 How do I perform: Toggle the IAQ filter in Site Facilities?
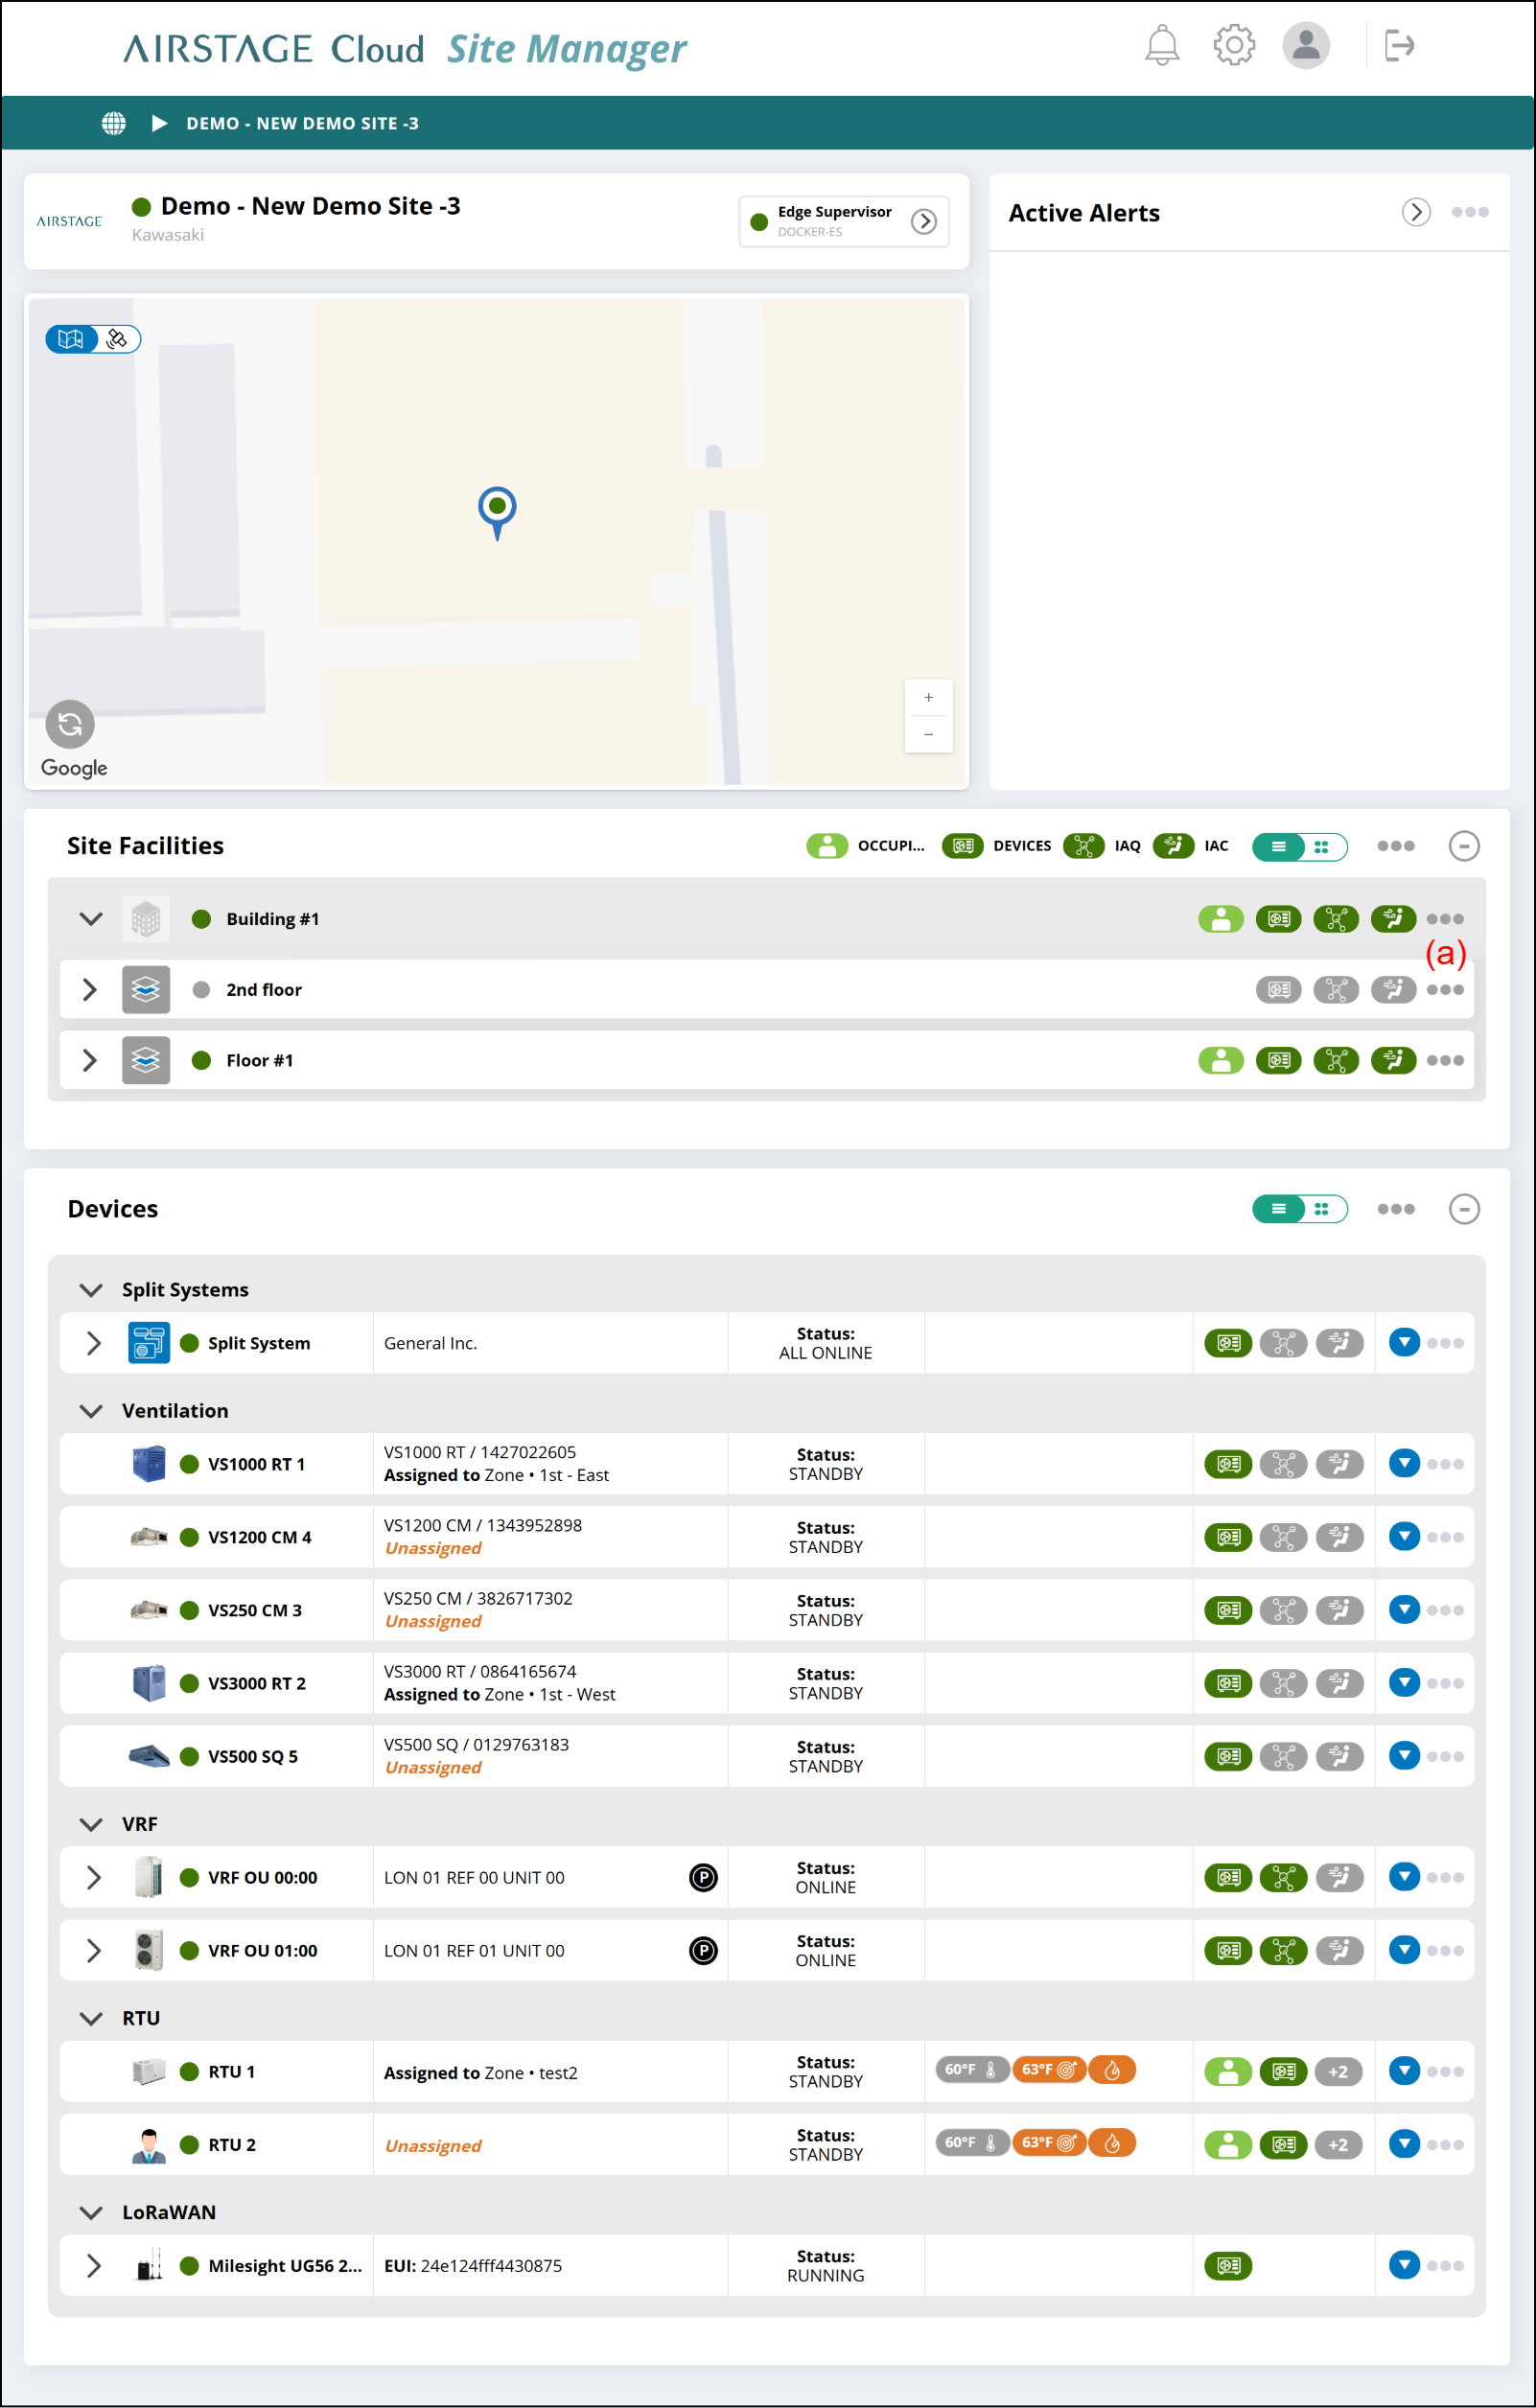click(x=1084, y=846)
